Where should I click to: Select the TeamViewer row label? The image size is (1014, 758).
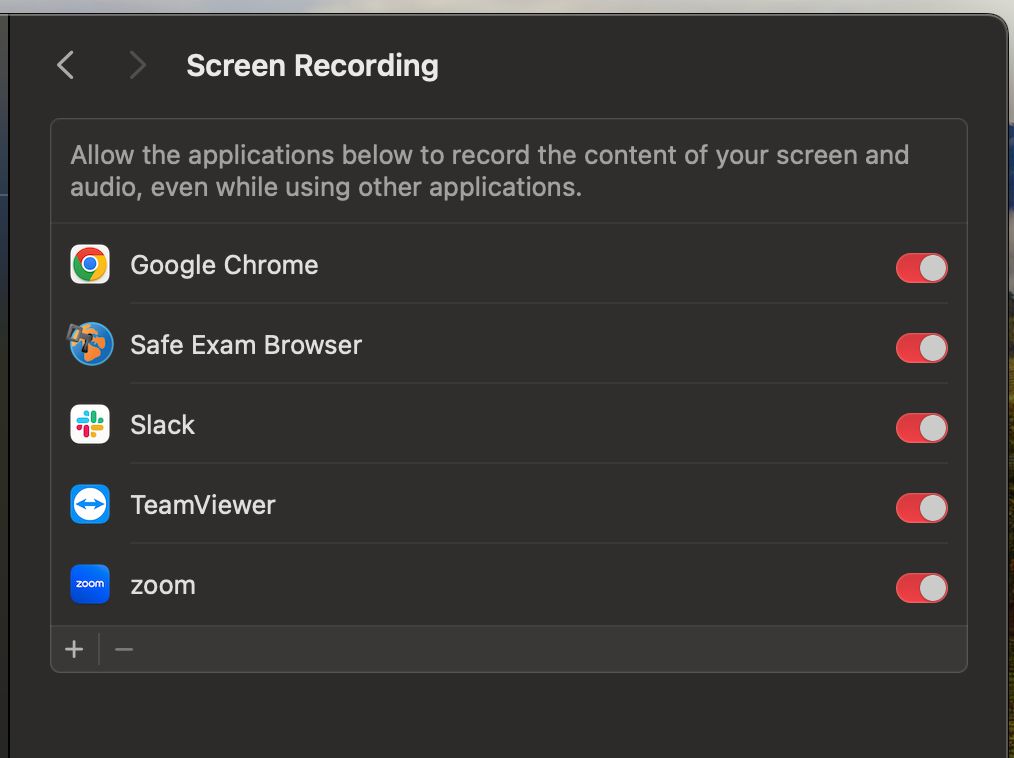[x=203, y=505]
